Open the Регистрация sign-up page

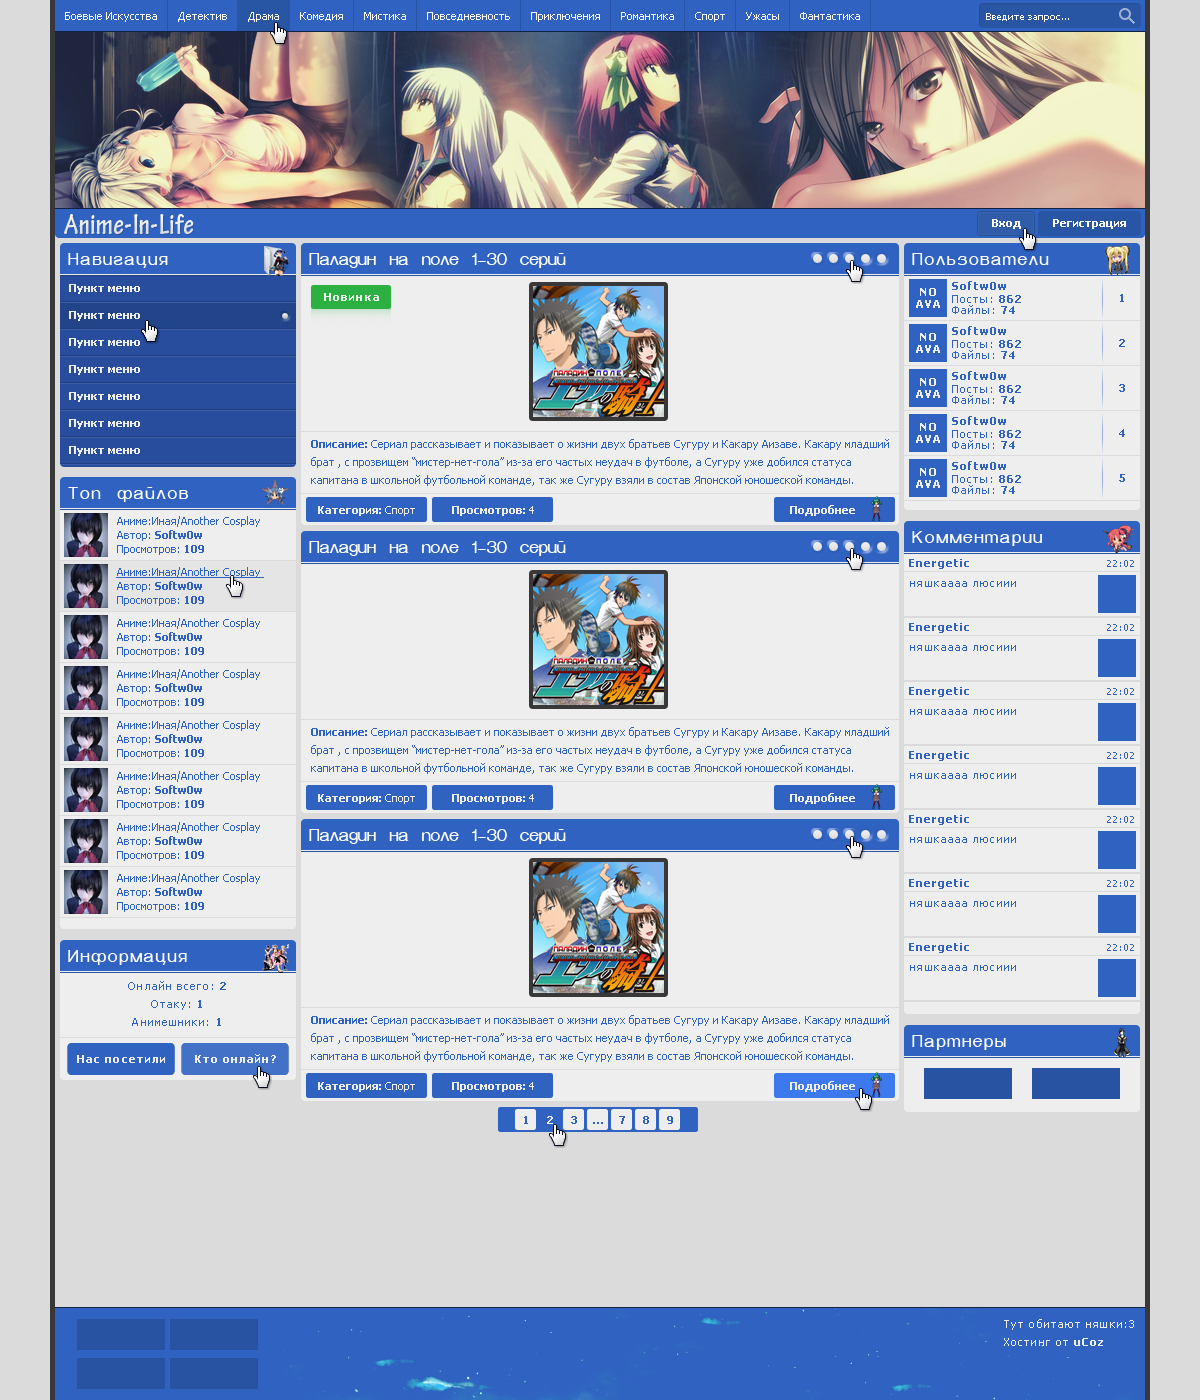[1089, 223]
